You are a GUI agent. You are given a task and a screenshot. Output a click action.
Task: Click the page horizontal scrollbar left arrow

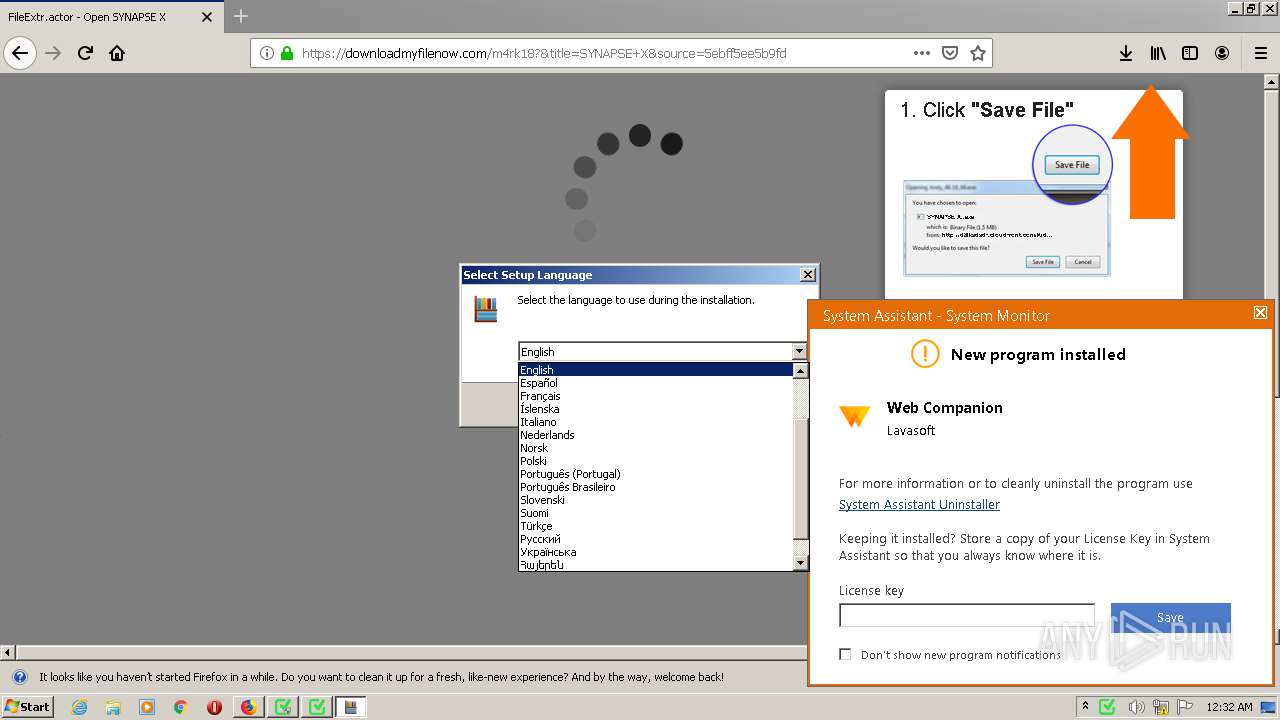click(x=8, y=652)
